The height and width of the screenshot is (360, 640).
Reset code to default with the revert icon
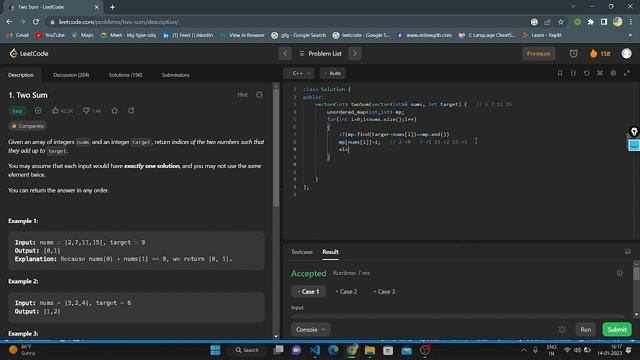(587, 73)
